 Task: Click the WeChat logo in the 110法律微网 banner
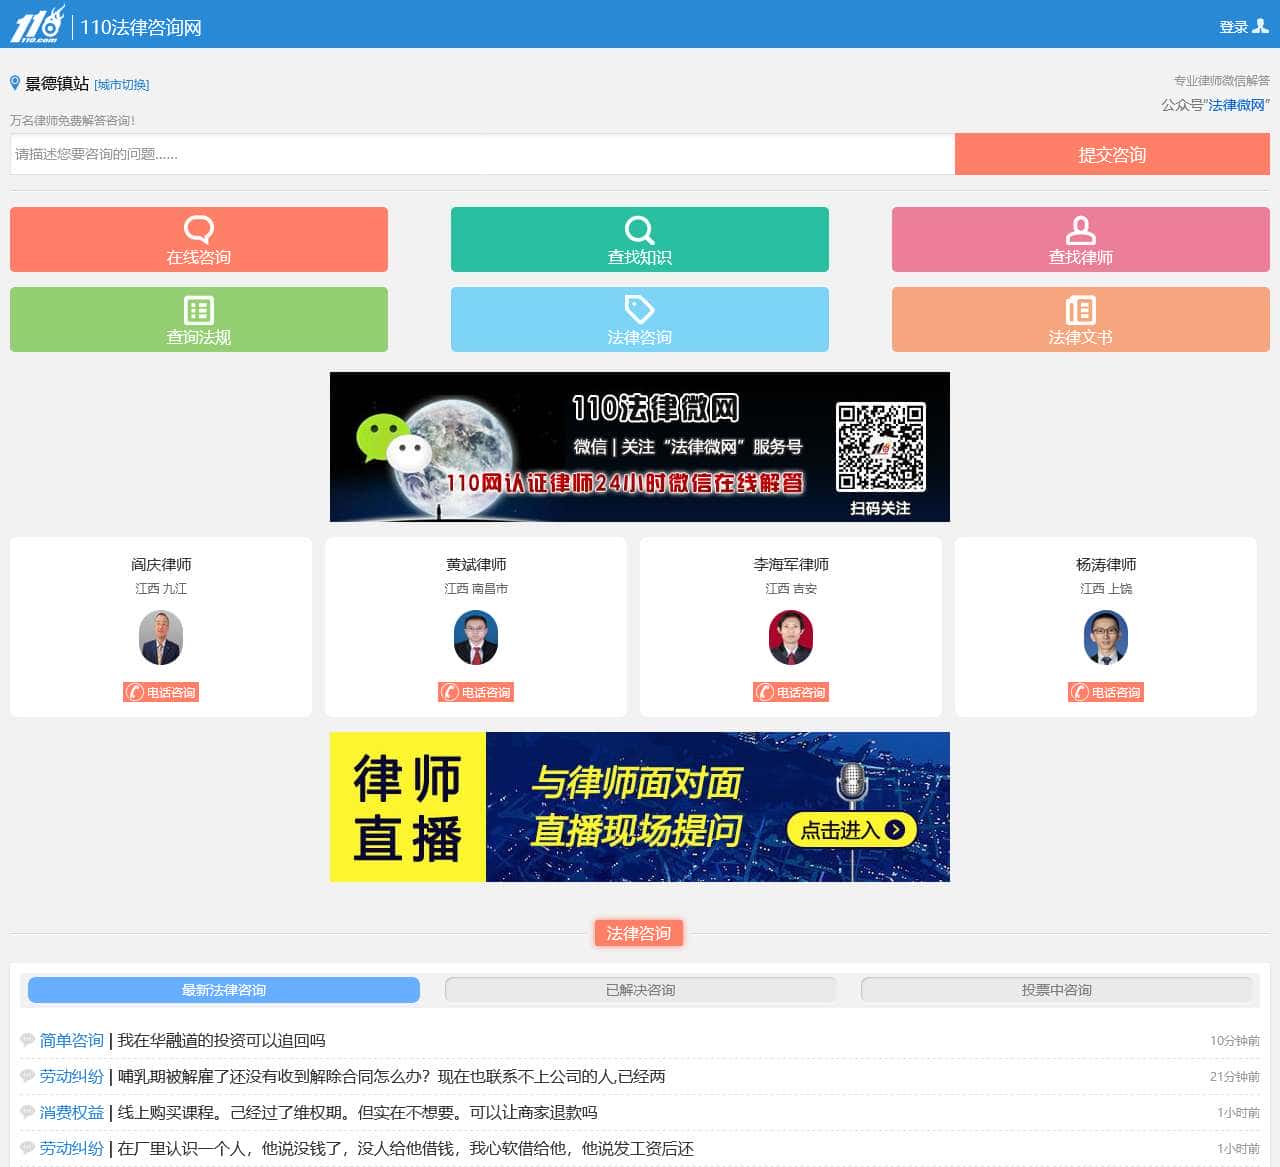pos(393,441)
